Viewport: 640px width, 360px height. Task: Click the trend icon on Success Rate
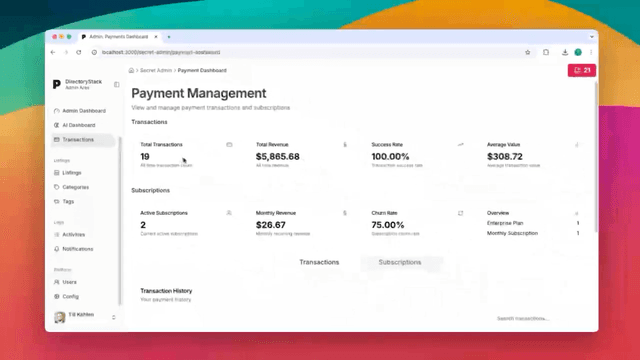tap(460, 144)
